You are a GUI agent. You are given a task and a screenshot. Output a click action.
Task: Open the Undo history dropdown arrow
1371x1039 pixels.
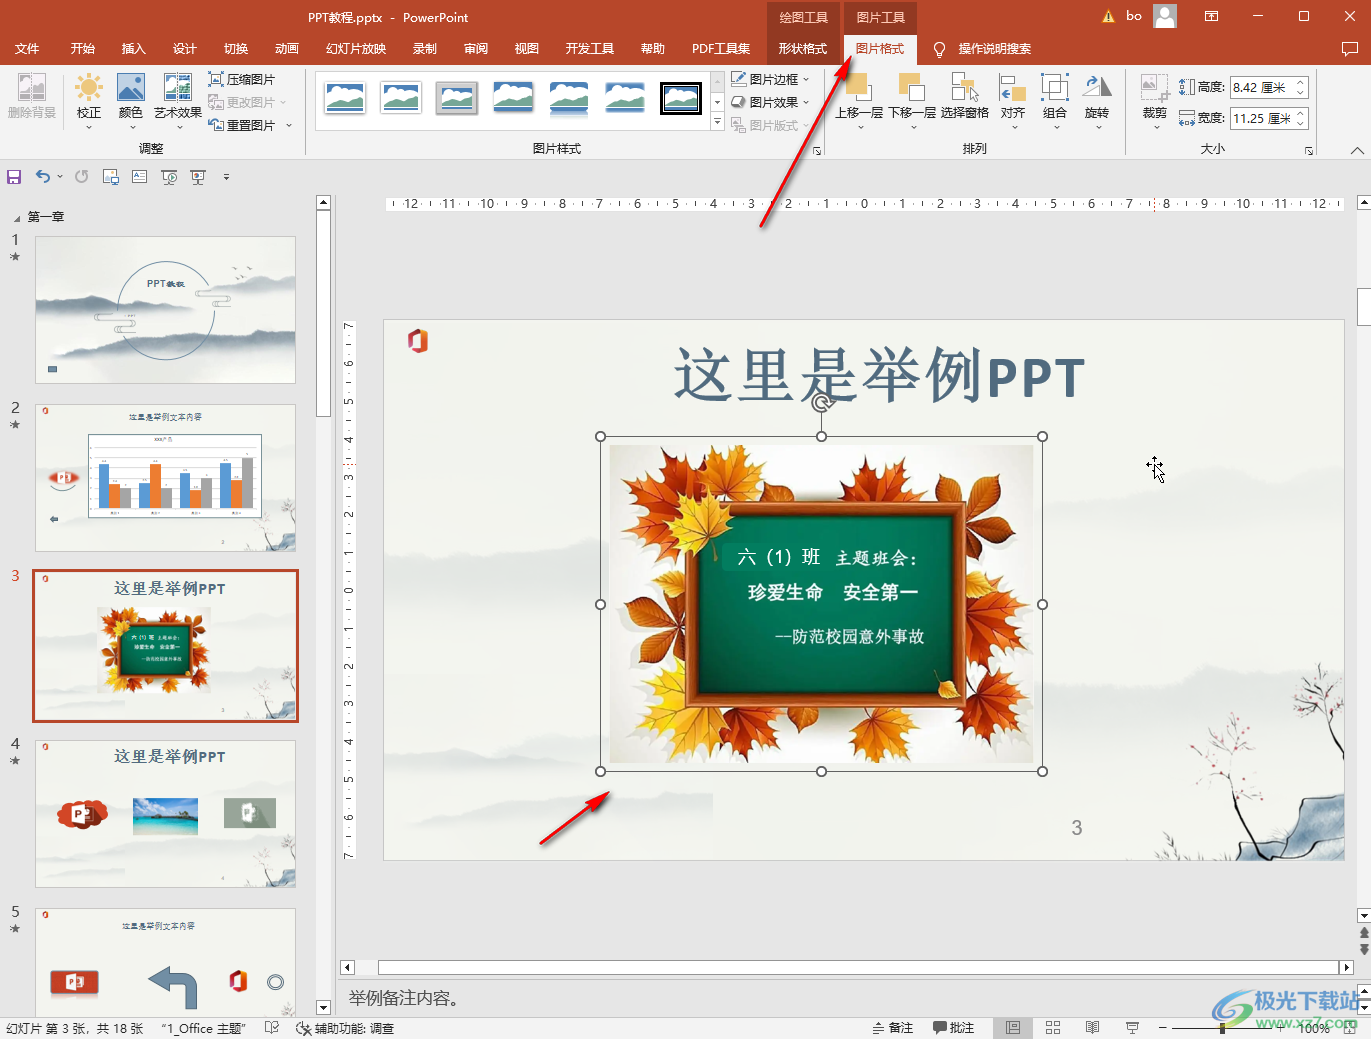[60, 177]
